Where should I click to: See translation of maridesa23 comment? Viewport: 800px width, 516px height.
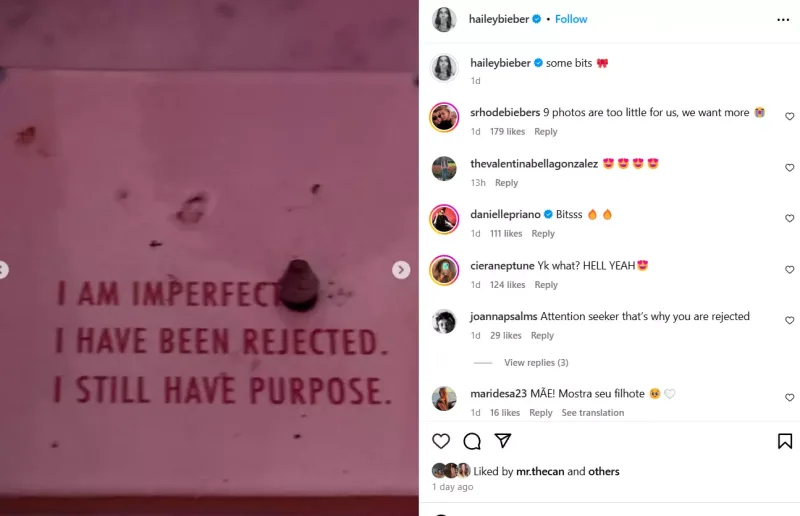(x=592, y=412)
